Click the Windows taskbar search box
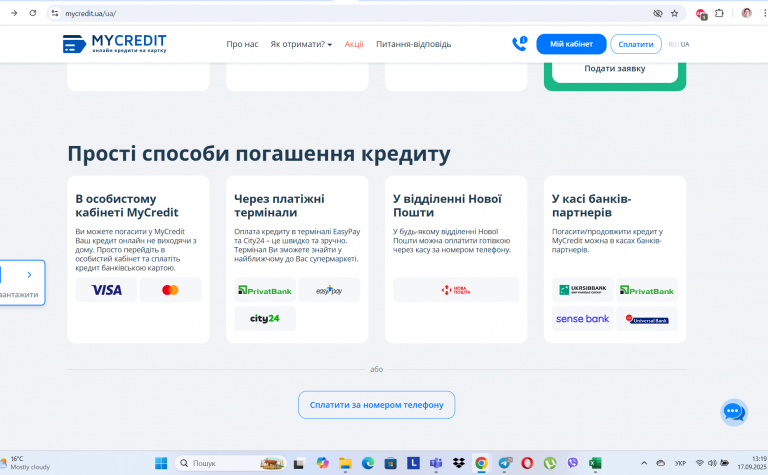Viewport: 768px width, 475px height. [230, 463]
